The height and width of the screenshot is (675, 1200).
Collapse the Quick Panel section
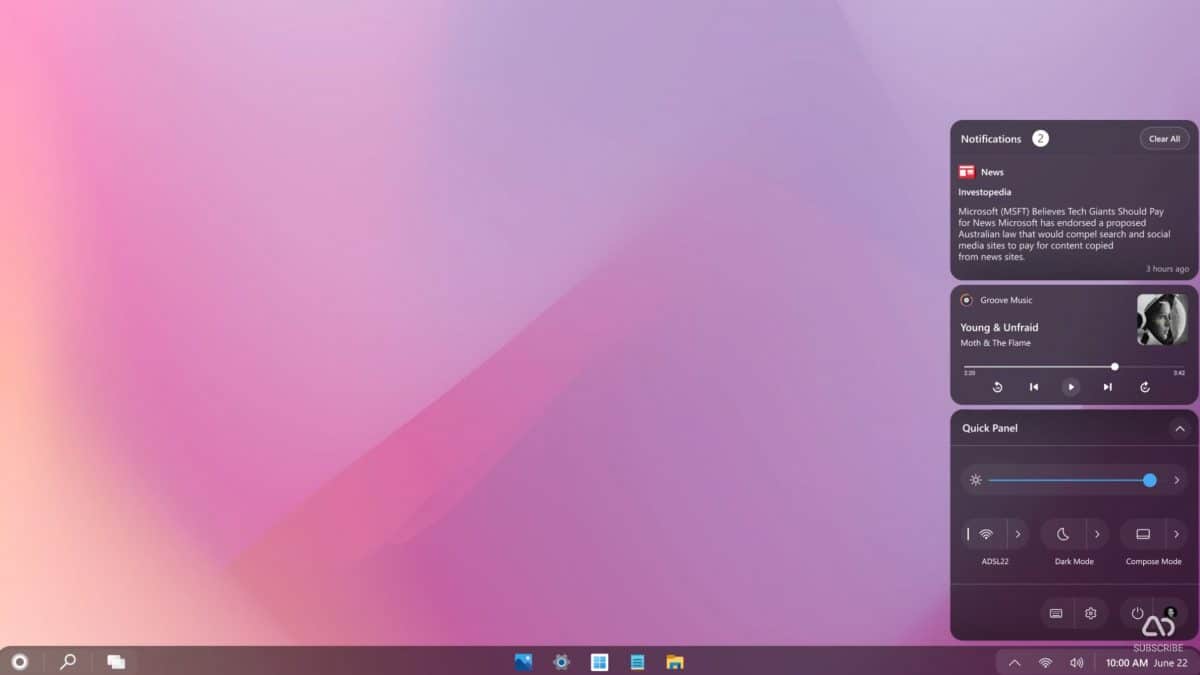point(1178,428)
